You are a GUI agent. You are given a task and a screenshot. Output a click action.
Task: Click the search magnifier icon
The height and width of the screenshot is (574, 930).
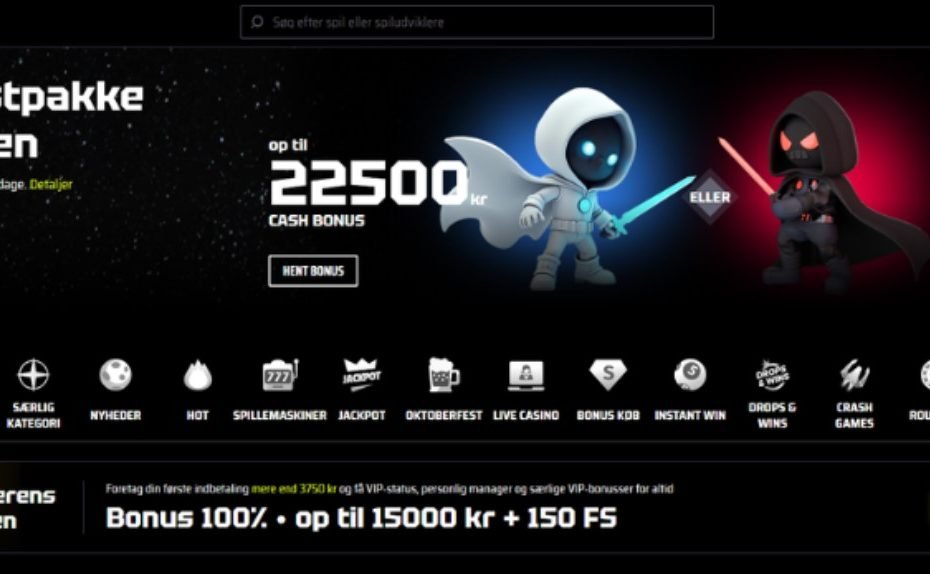click(257, 22)
